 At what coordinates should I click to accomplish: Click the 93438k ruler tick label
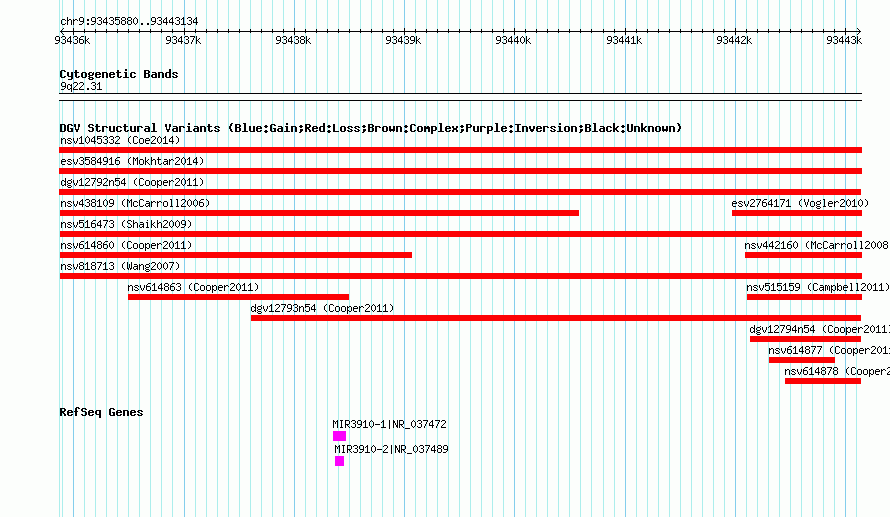click(x=293, y=40)
